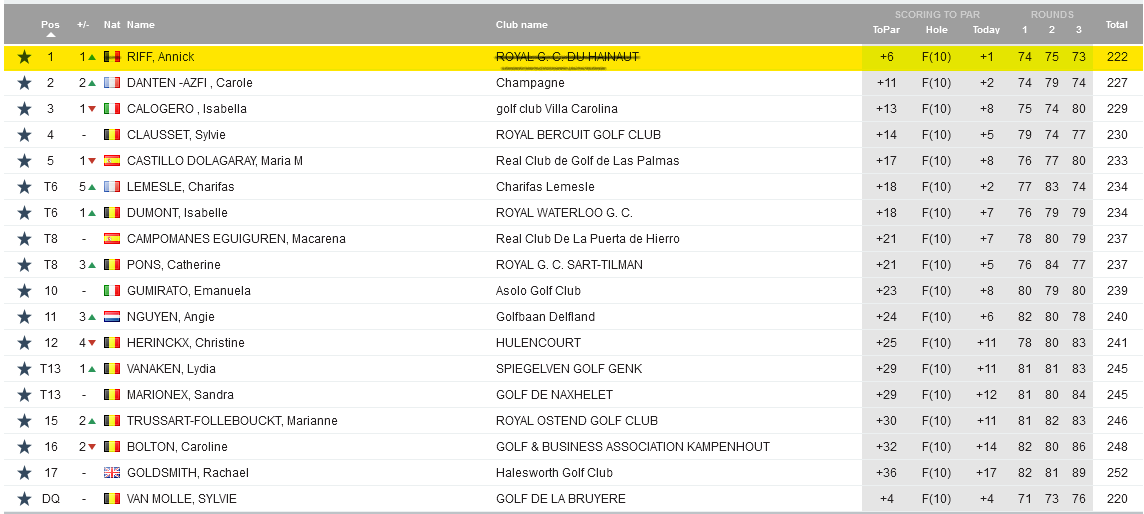Click club SPIEGELVEN GOLF GENK

click(x=569, y=369)
